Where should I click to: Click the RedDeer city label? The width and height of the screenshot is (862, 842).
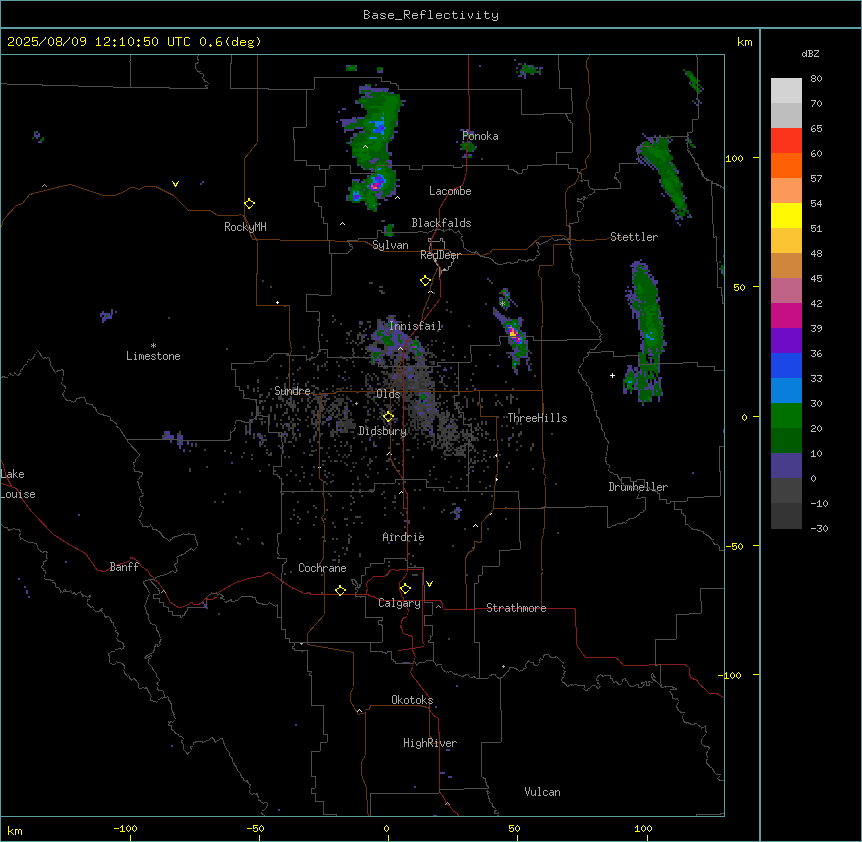pos(440,255)
